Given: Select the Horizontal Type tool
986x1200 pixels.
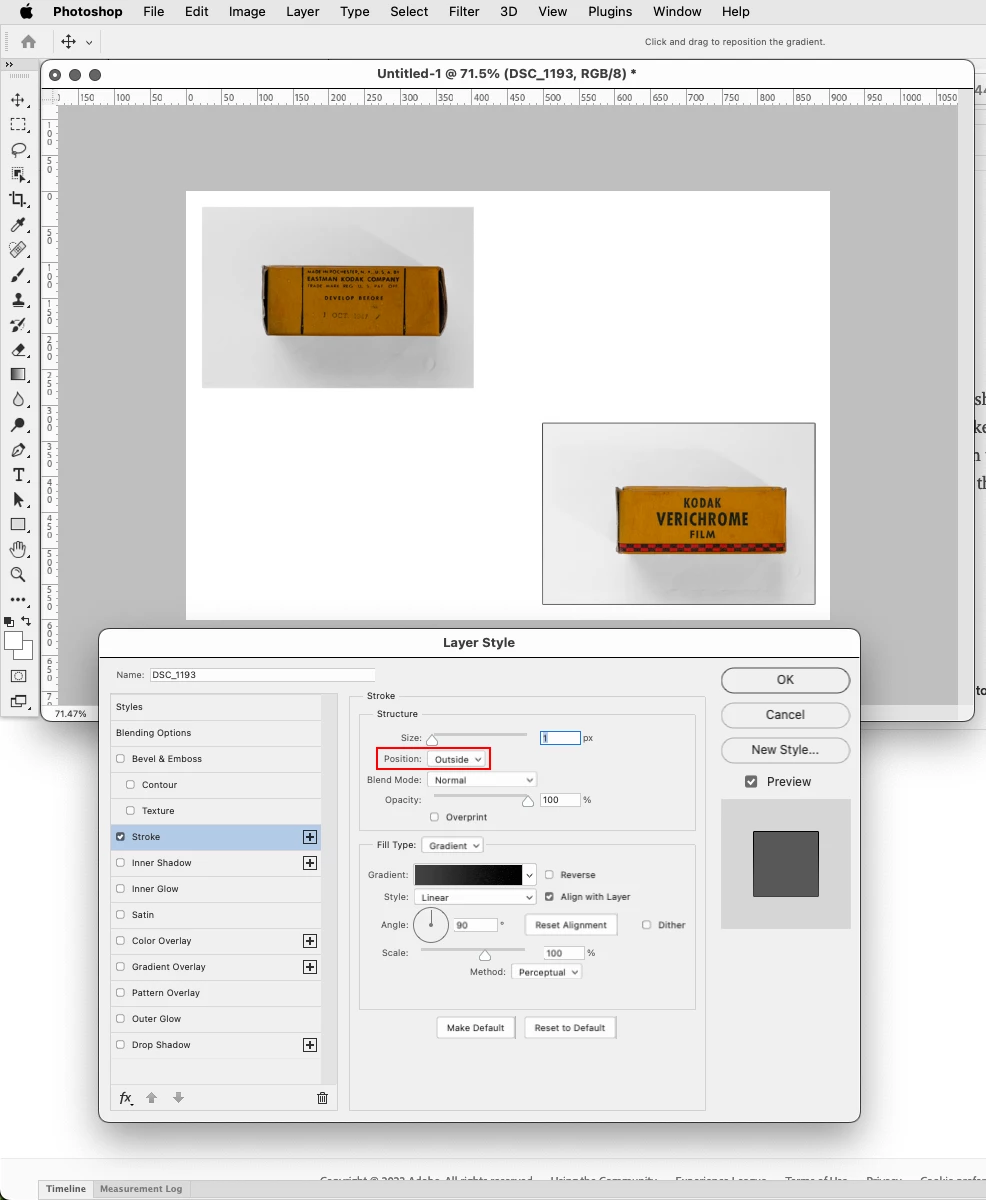Looking at the screenshot, I should tap(18, 475).
